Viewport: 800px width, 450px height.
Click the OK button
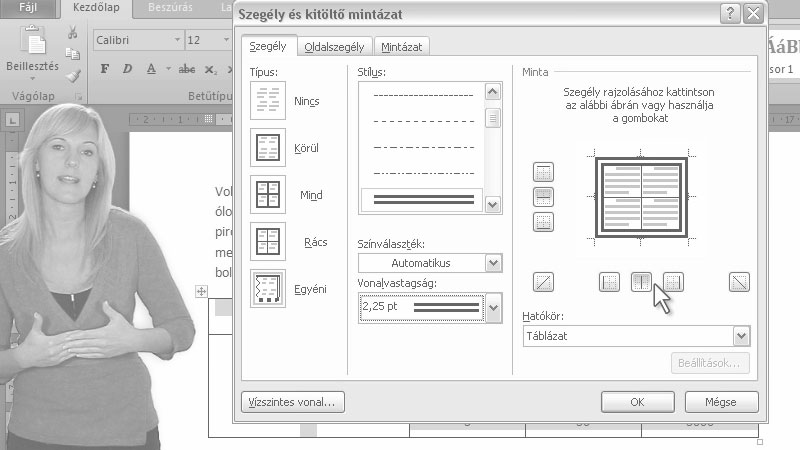click(637, 402)
